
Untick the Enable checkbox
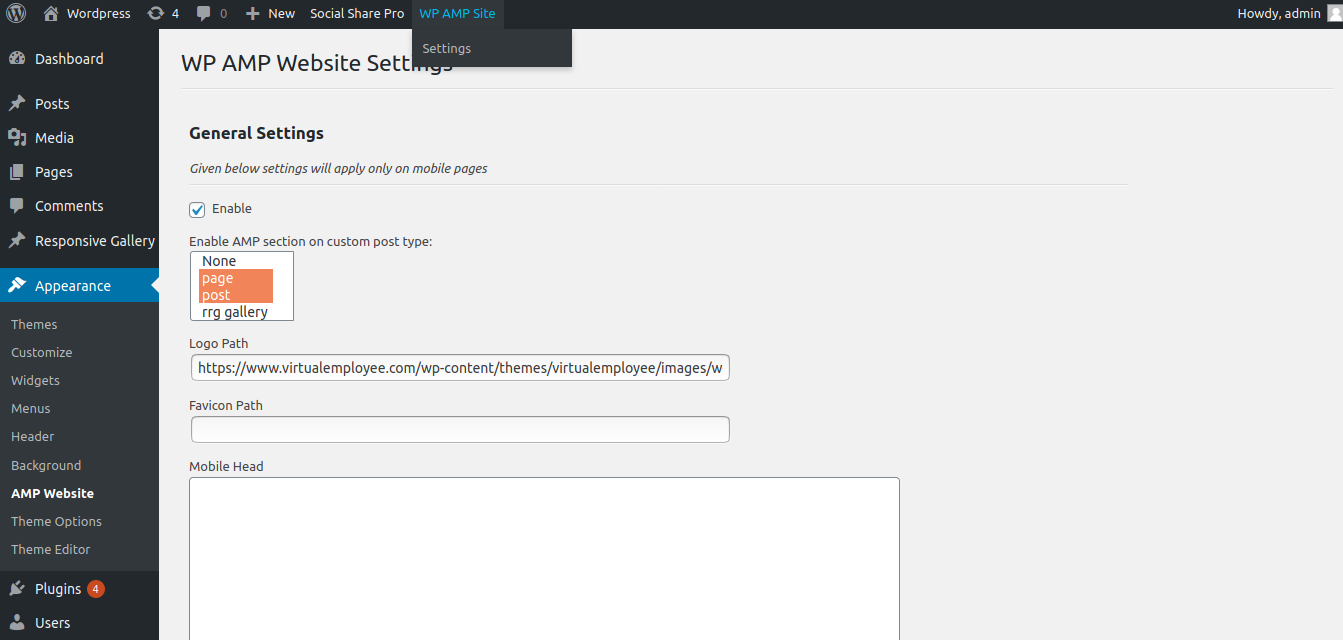coord(197,209)
